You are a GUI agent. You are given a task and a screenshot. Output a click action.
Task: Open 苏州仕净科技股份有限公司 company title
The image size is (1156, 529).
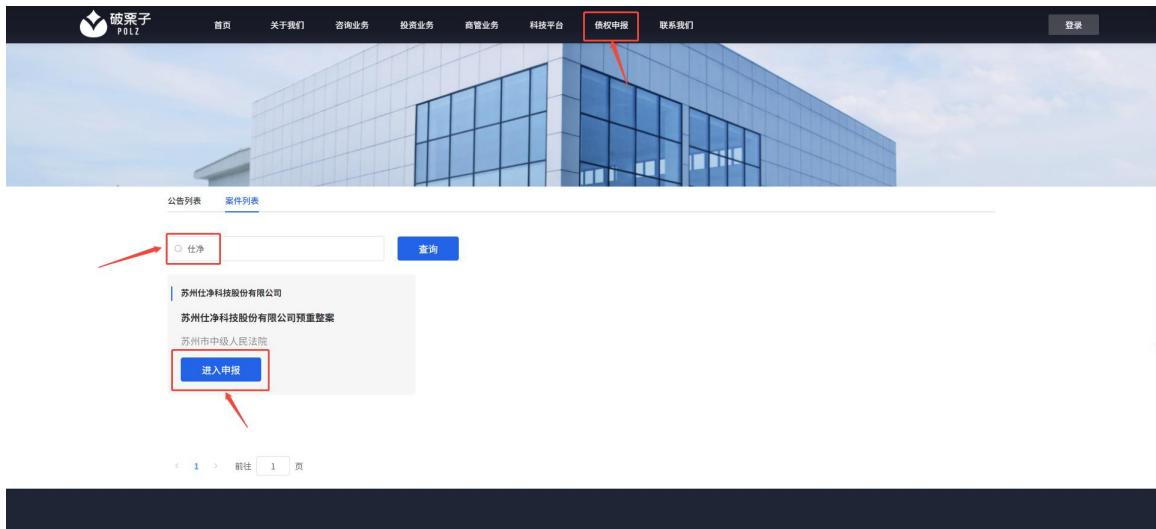[231, 293]
